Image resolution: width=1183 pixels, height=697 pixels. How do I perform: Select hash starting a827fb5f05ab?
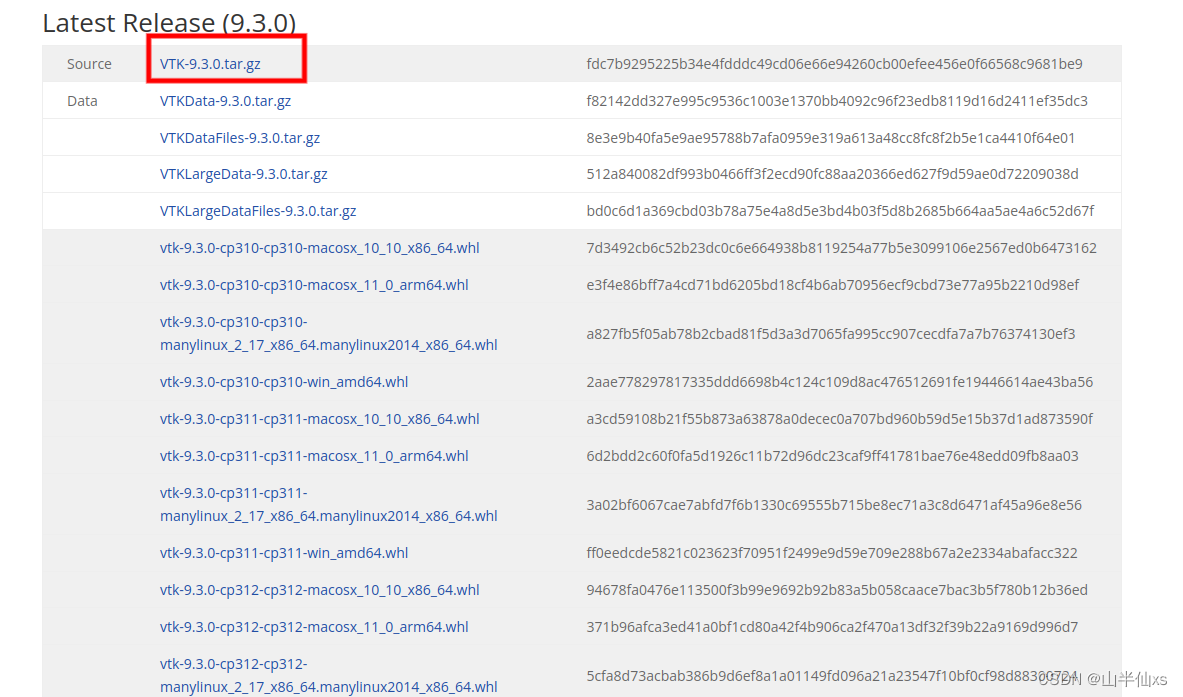831,334
